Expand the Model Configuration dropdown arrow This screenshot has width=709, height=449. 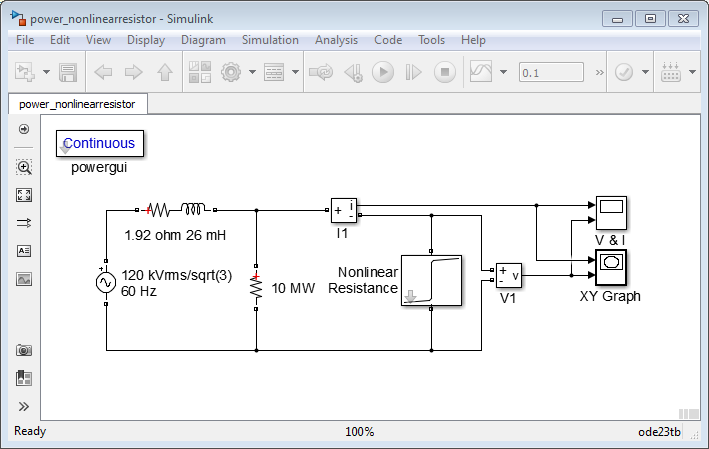(x=252, y=73)
